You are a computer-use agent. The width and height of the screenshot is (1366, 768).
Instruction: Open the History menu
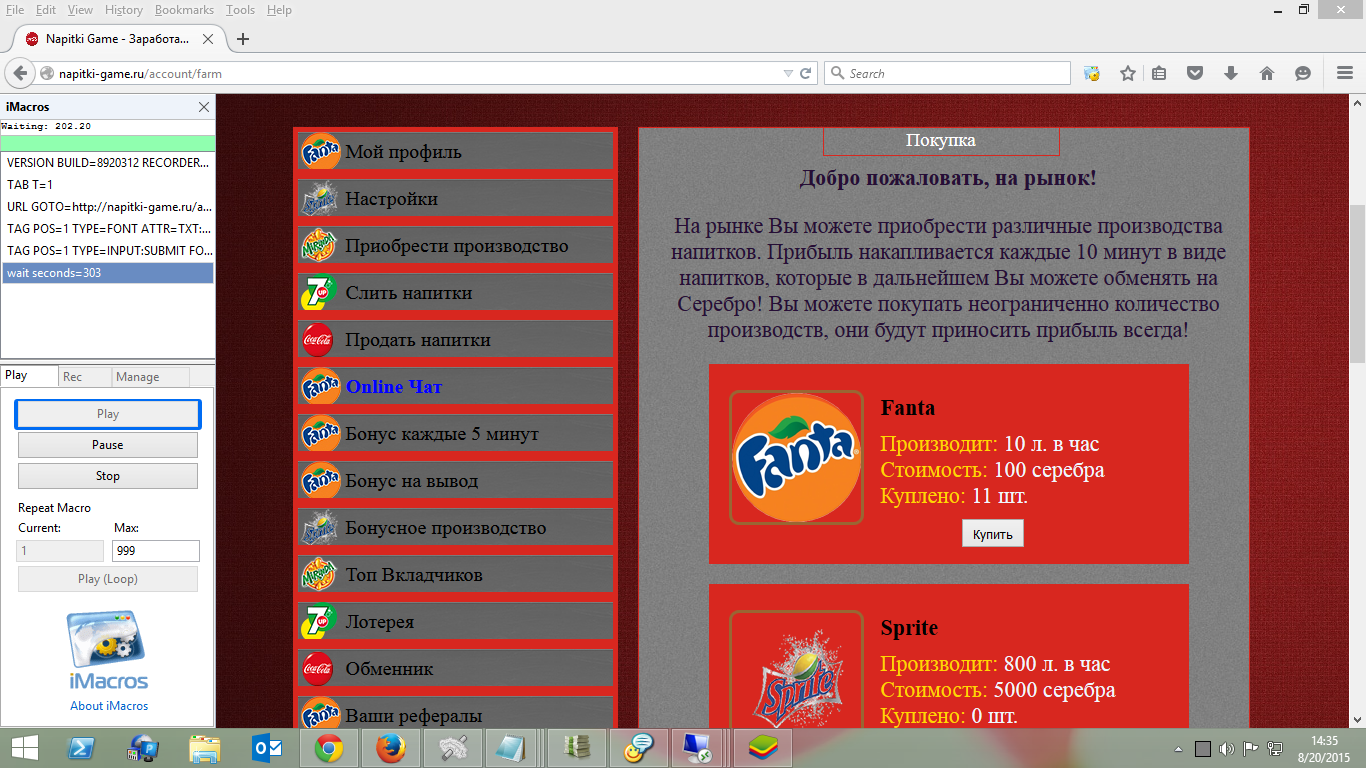tap(124, 10)
